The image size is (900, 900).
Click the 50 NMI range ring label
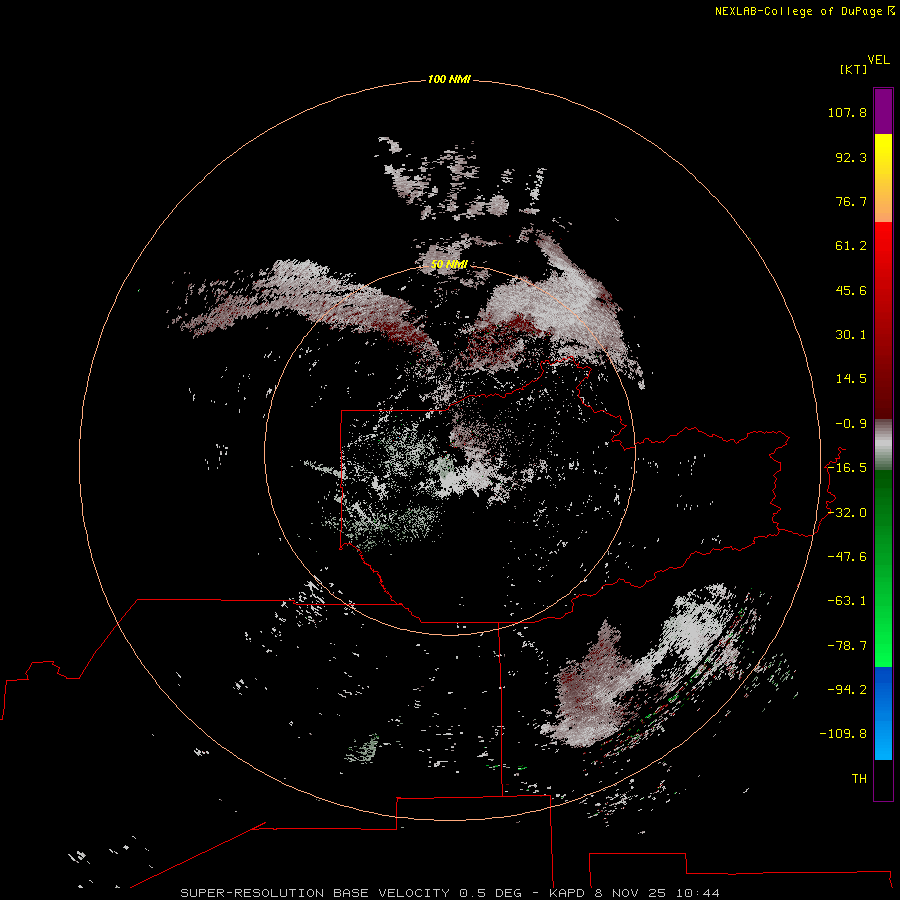449,264
